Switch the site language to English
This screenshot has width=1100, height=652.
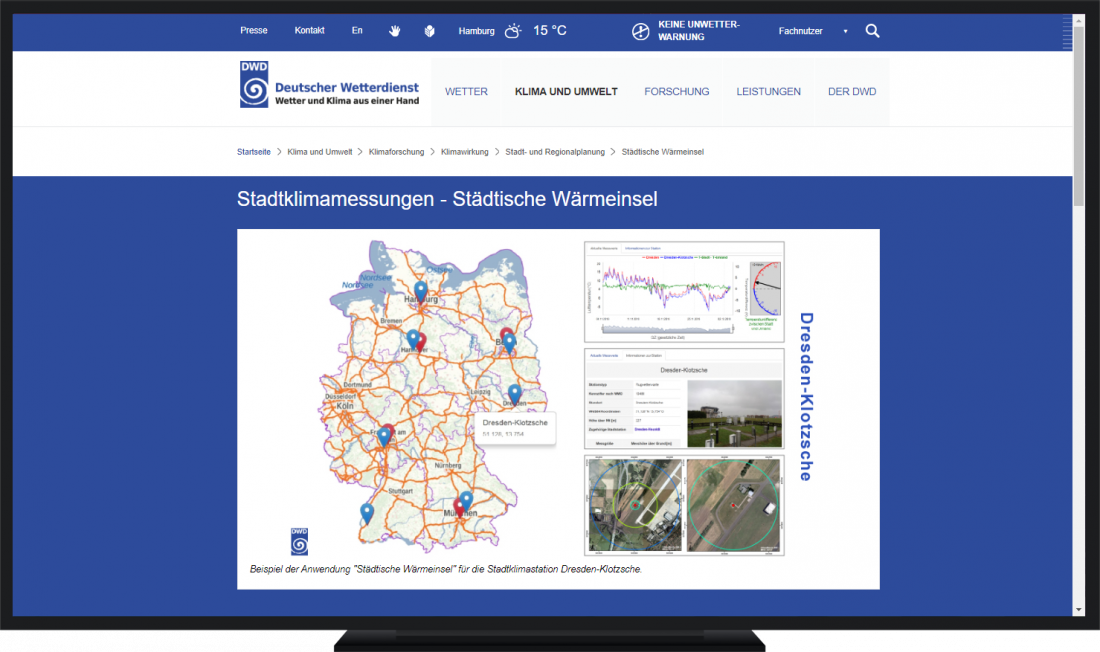point(357,30)
